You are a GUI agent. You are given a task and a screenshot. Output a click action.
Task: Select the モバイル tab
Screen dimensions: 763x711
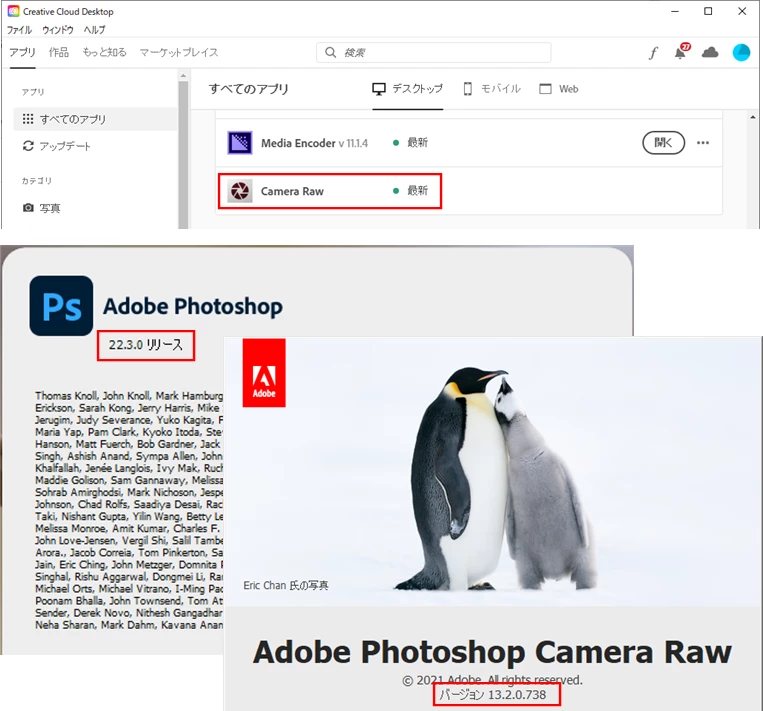[492, 89]
